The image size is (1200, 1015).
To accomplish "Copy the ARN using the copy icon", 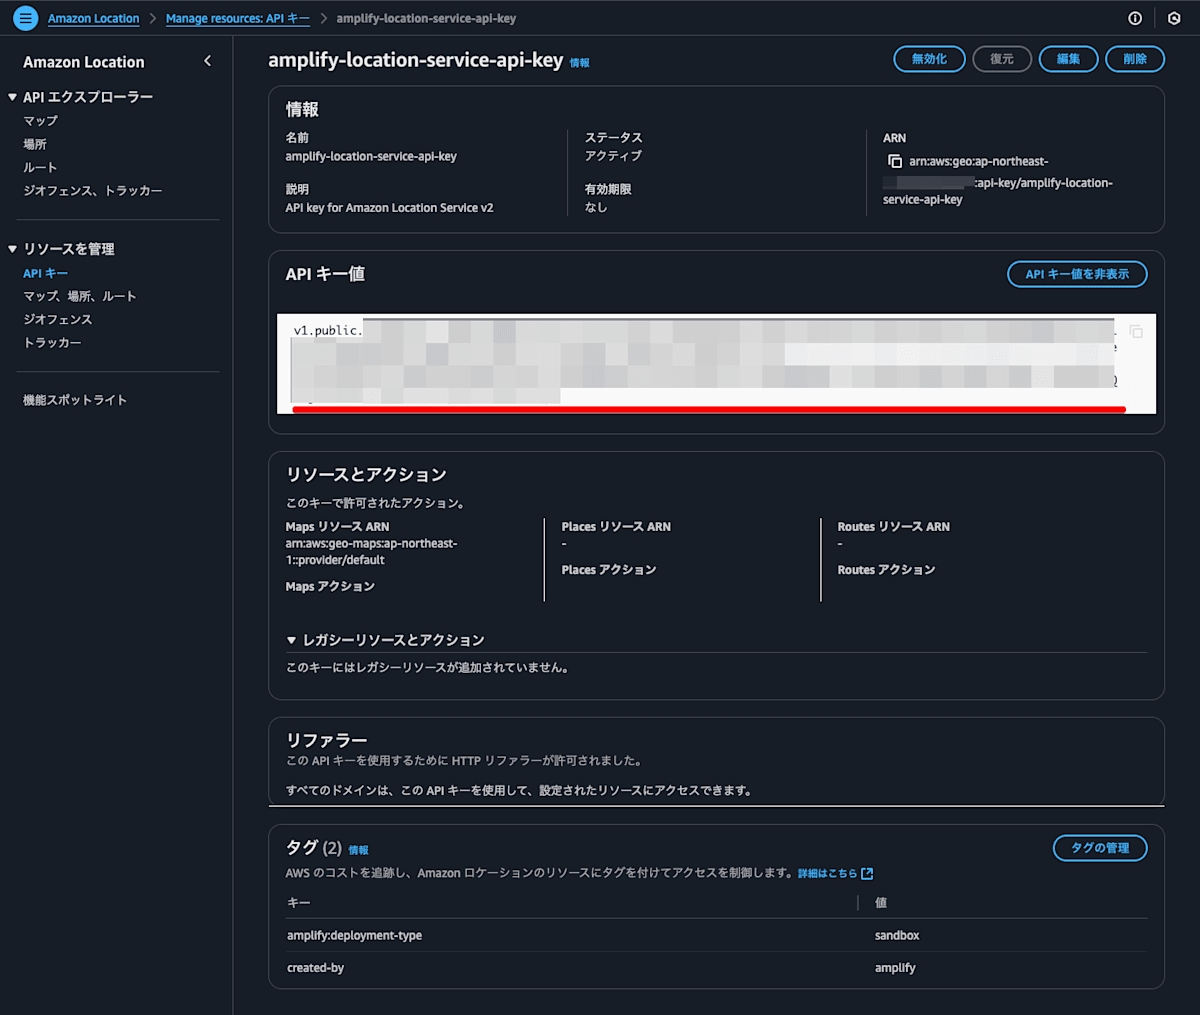I will click(895, 161).
